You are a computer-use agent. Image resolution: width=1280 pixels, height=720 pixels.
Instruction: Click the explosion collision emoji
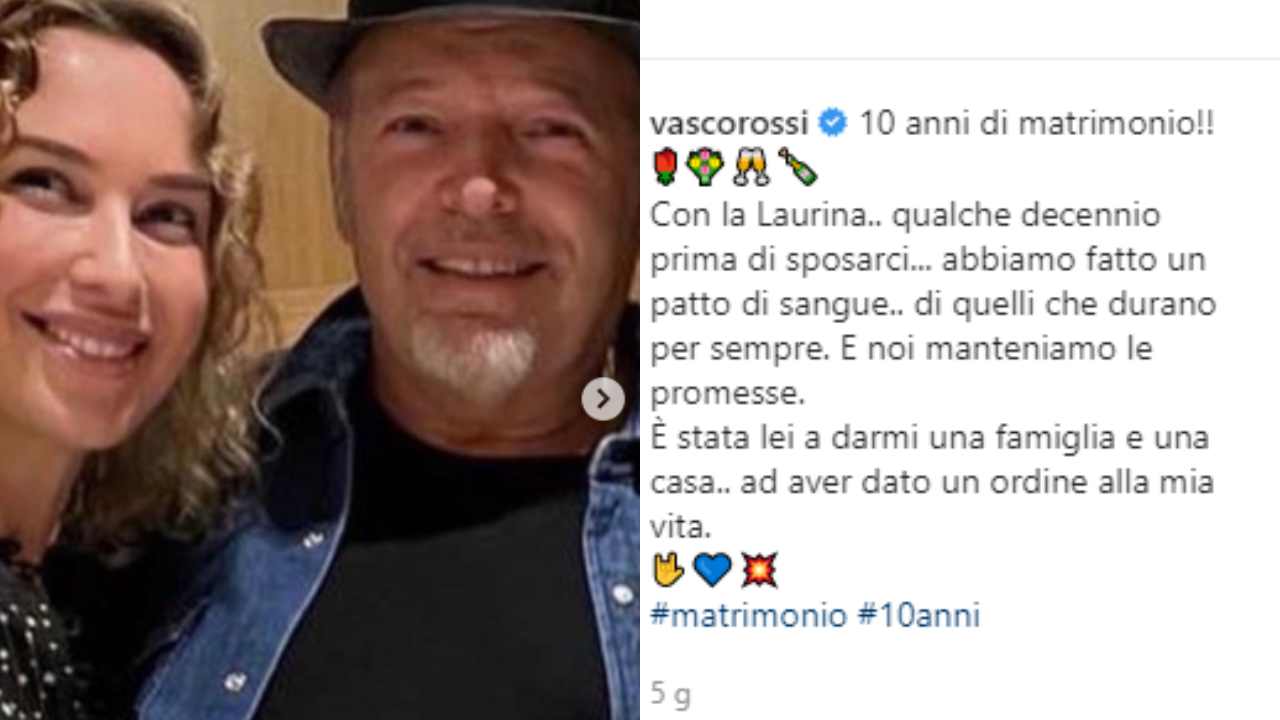759,570
